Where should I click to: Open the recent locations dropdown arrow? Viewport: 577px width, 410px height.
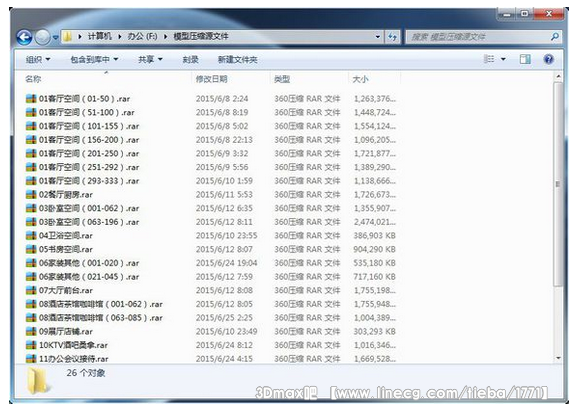coord(55,38)
